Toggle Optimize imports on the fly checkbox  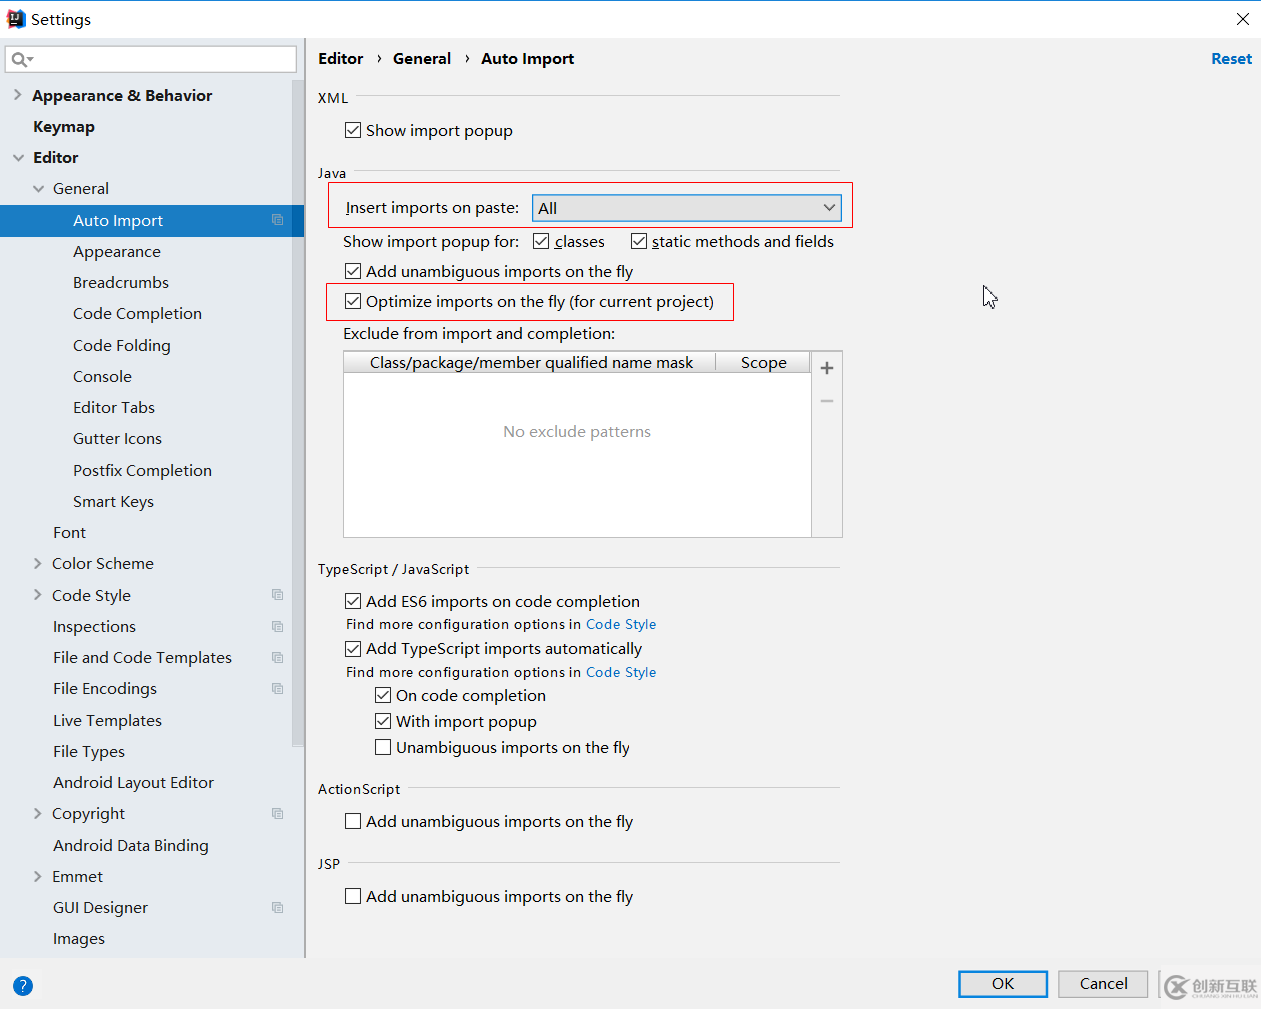(x=353, y=301)
